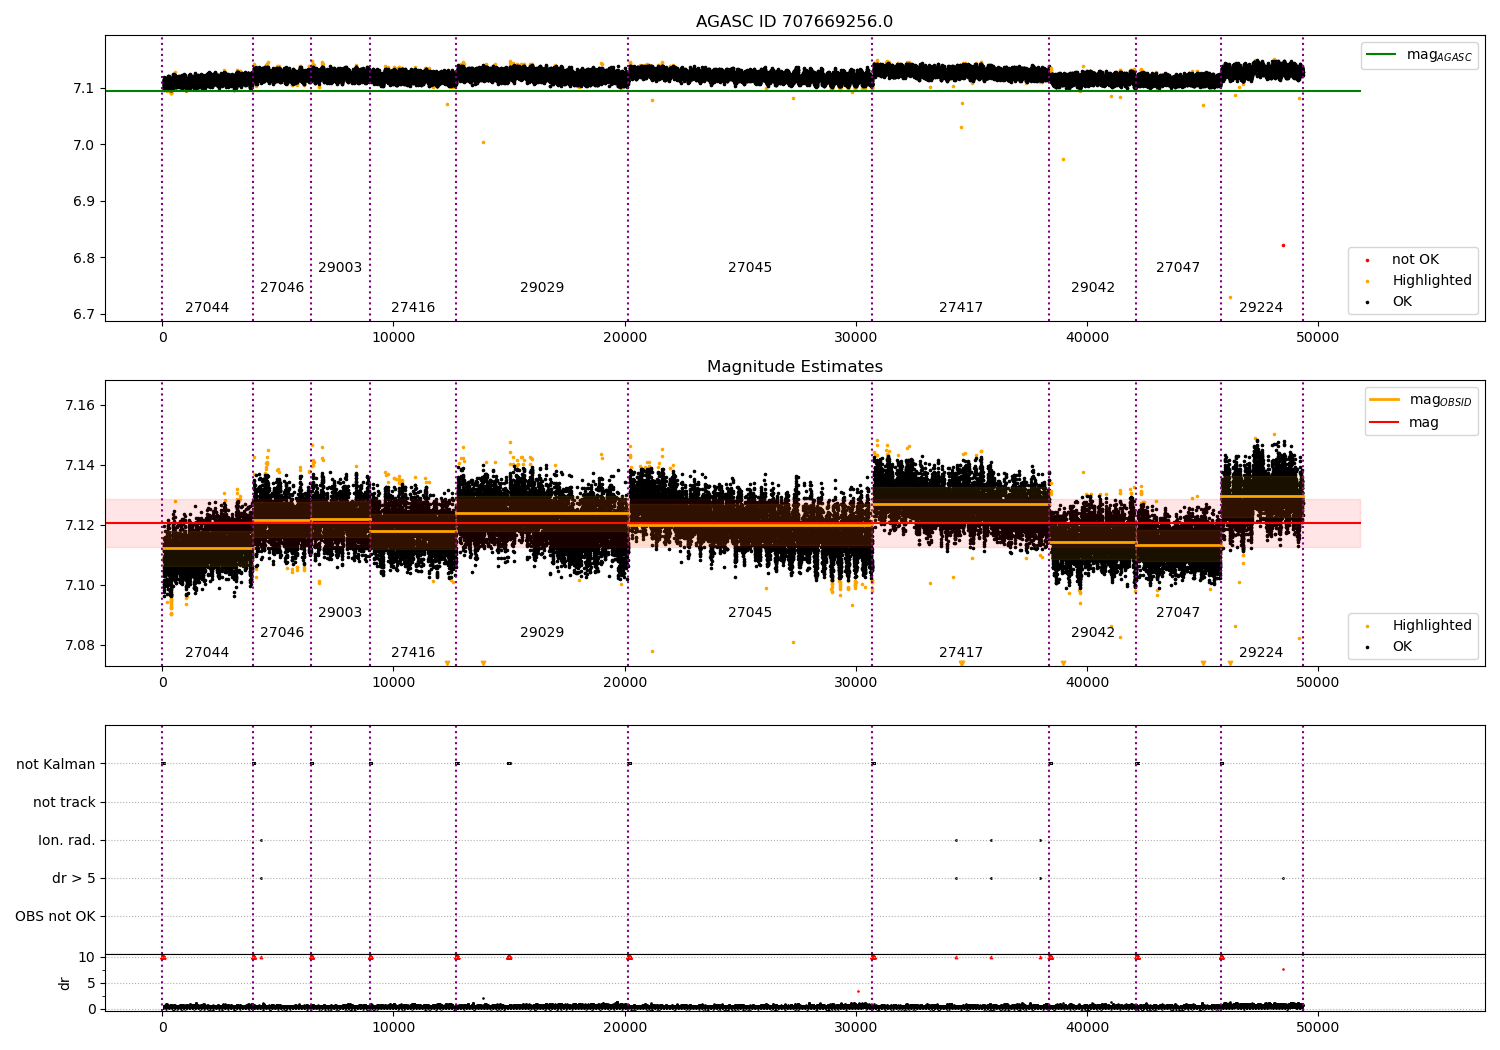Click OBSID label 27047 in the middle plot
Image resolution: width=1500 pixels, height=1050 pixels.
click(x=1178, y=613)
